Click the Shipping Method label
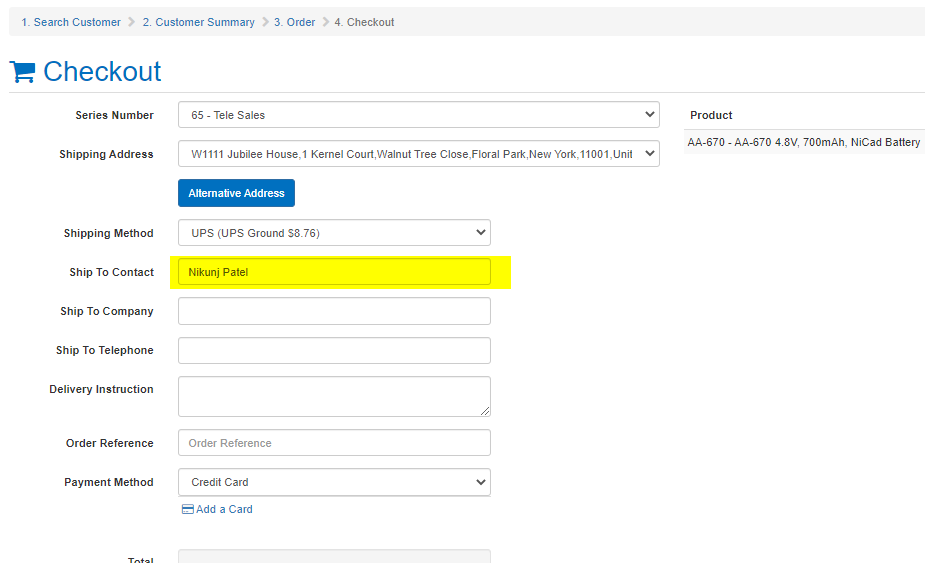Viewport: 925px width, 563px height. [109, 233]
